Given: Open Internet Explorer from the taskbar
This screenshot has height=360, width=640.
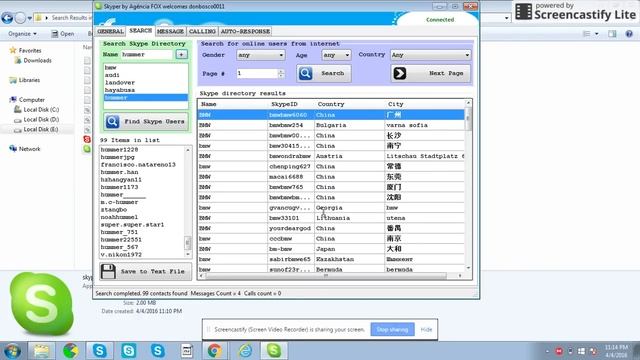Looking at the screenshot, I should coord(245,351).
